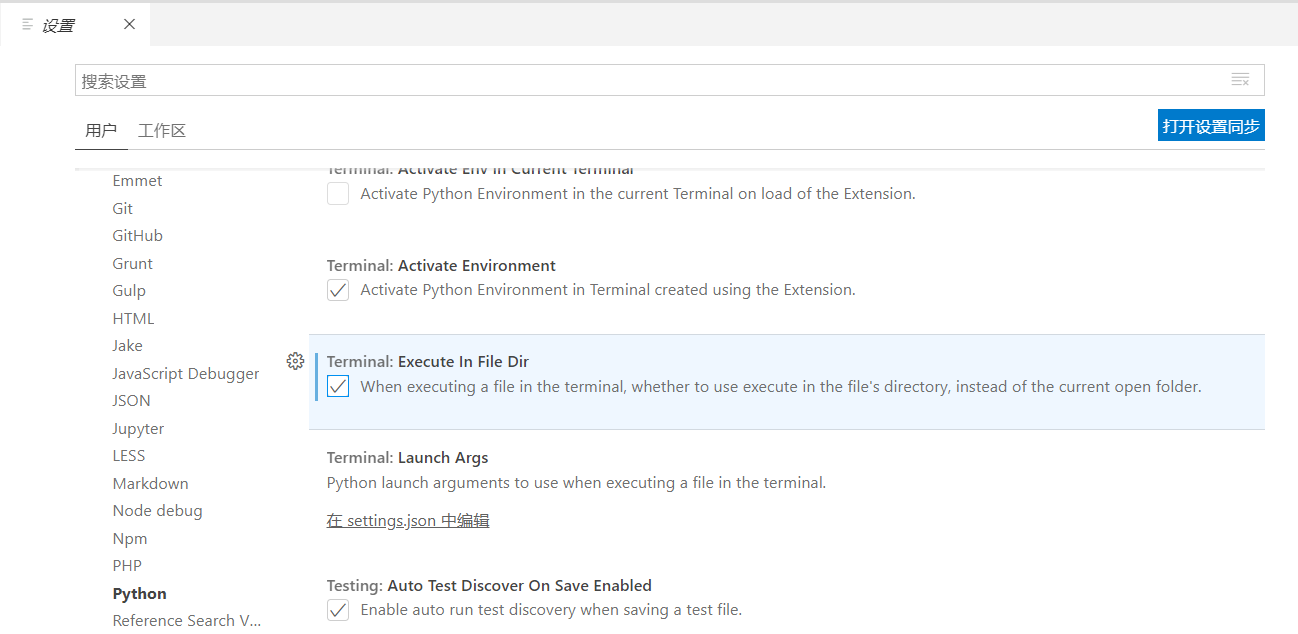Enable Activate Env In Current Terminal
Image resolution: width=1298 pixels, height=634 pixels.
click(337, 194)
